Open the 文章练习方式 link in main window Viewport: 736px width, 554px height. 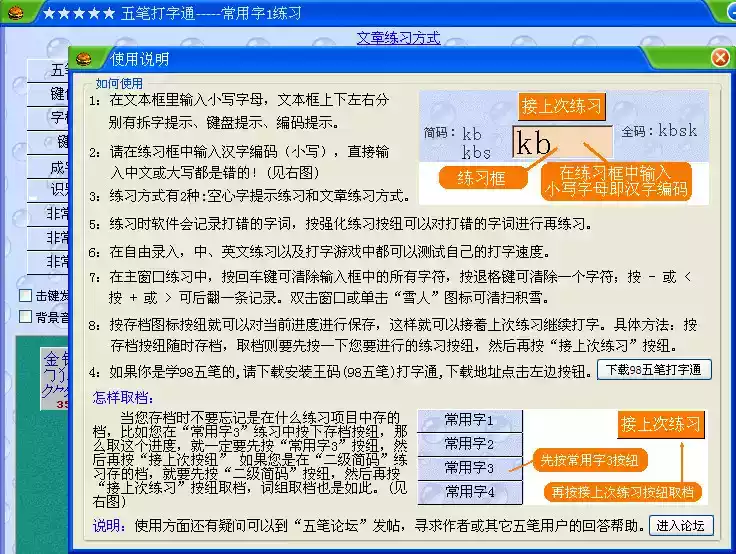(399, 38)
